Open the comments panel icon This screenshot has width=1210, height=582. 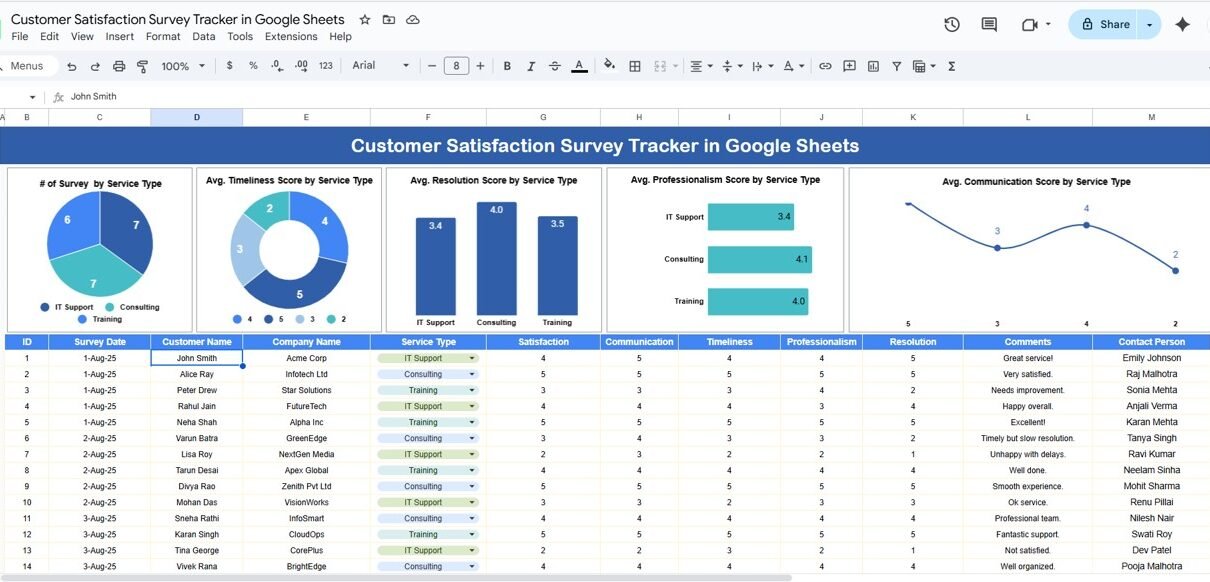click(989, 25)
